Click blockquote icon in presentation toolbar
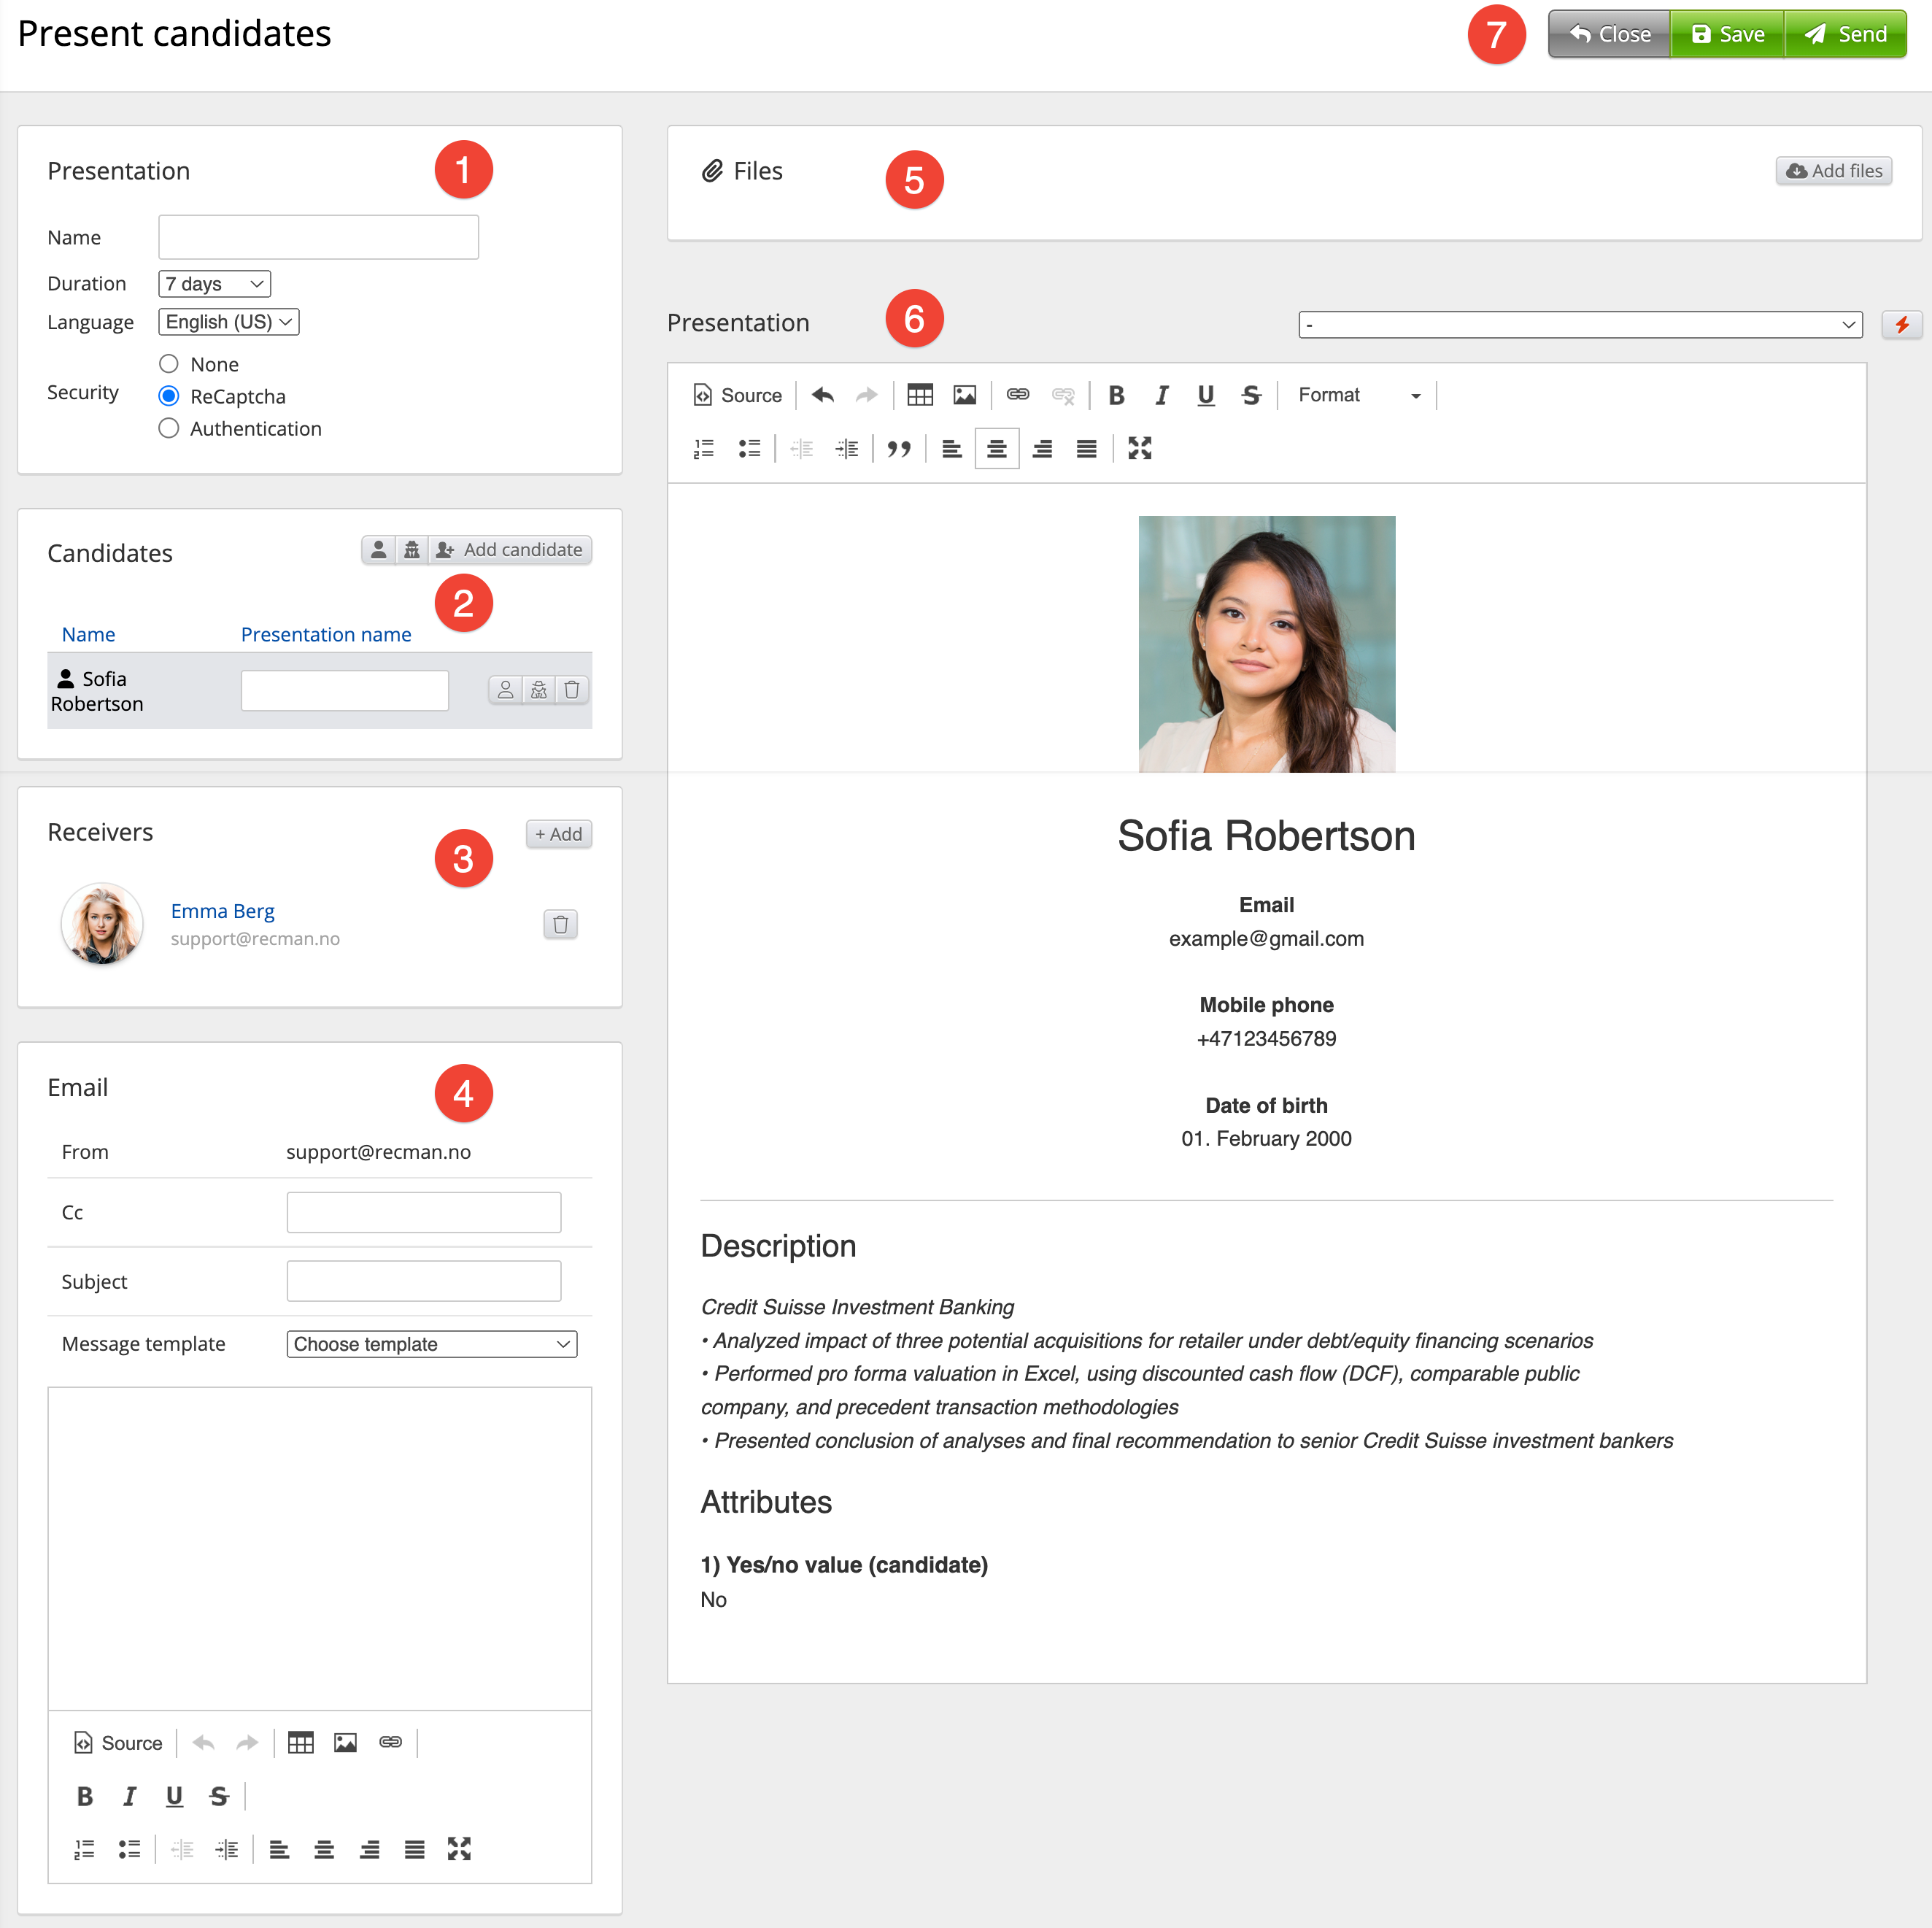The image size is (1932, 1928). coord(898,449)
